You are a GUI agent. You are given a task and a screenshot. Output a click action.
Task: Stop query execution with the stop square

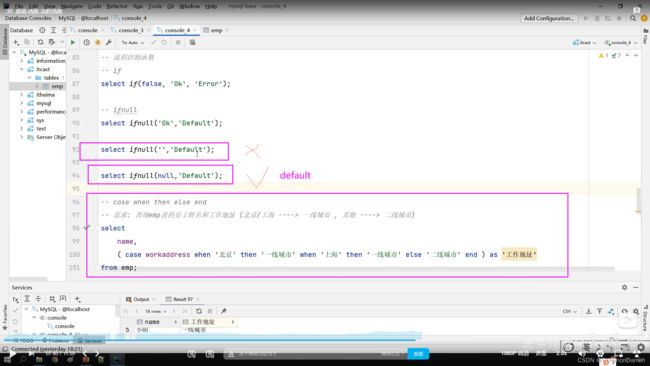178,42
